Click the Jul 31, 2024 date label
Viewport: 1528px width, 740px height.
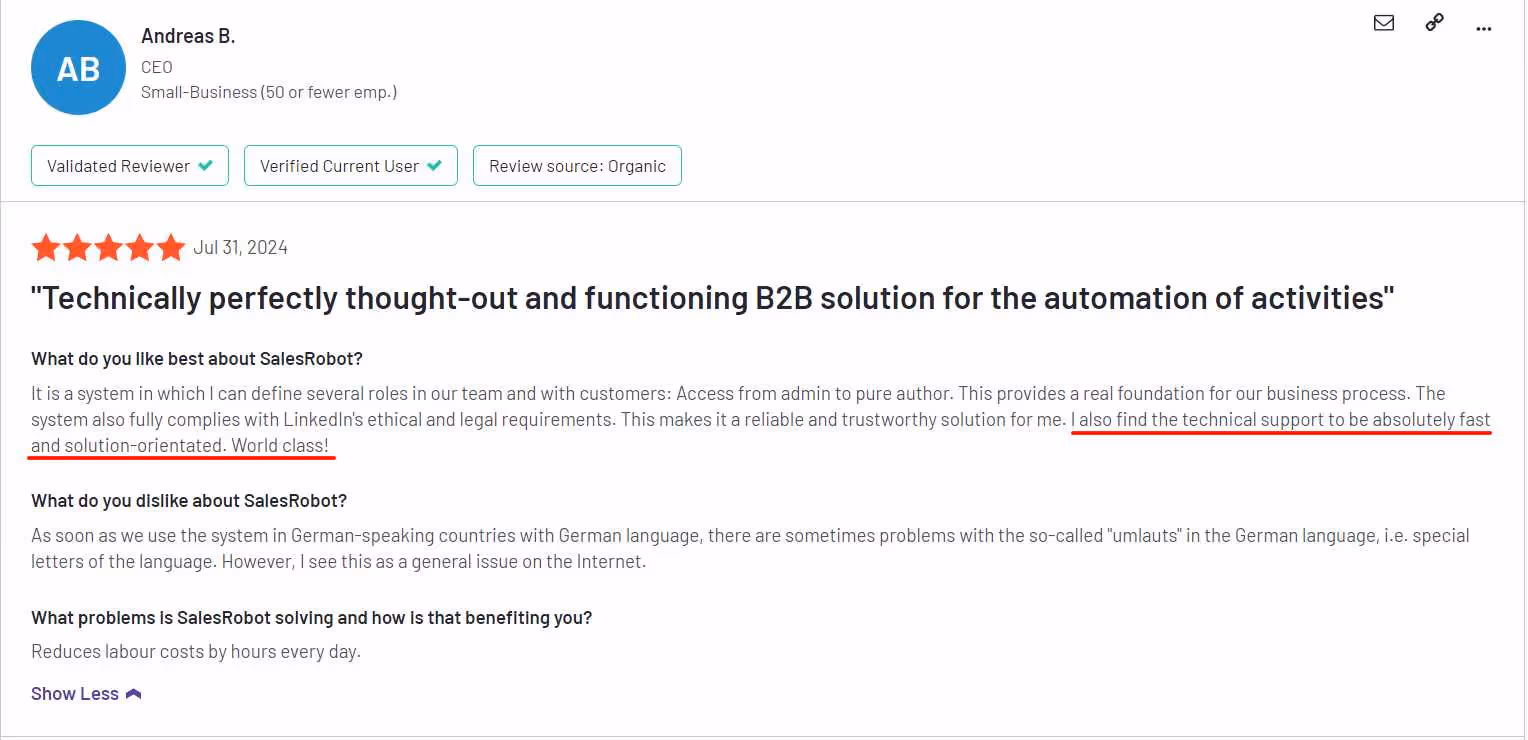(x=241, y=247)
